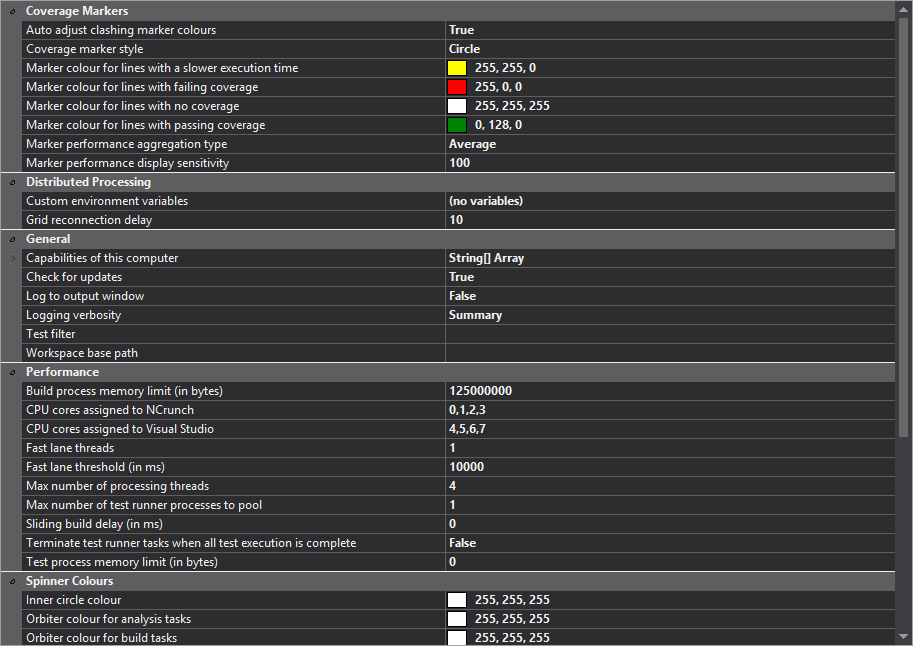This screenshot has height=646, width=913.
Task: Toggle Log to output window False value
Action: (669, 296)
